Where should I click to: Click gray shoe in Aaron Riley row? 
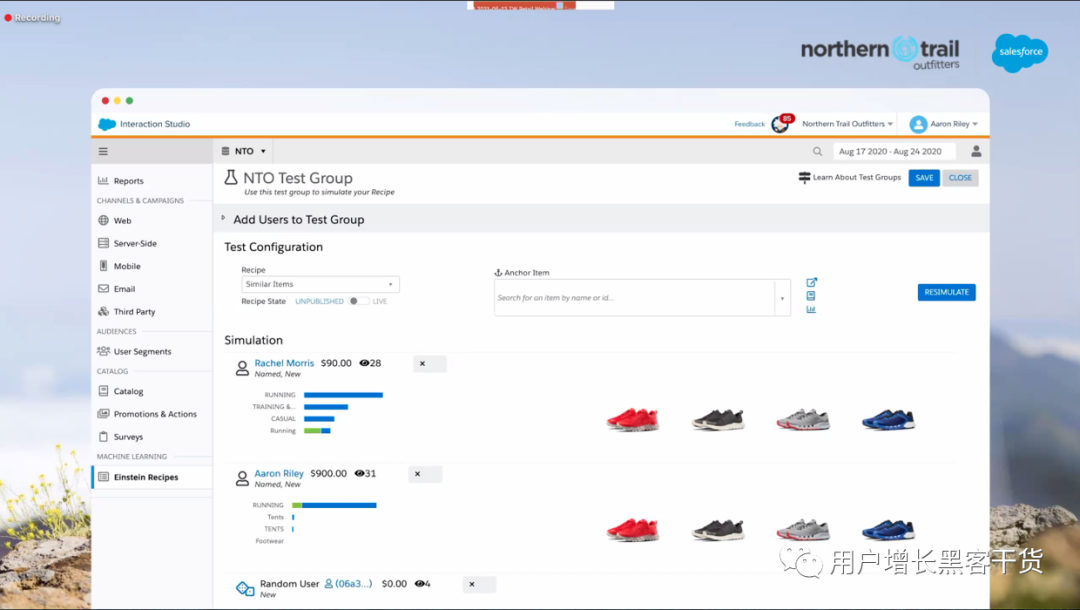803,529
